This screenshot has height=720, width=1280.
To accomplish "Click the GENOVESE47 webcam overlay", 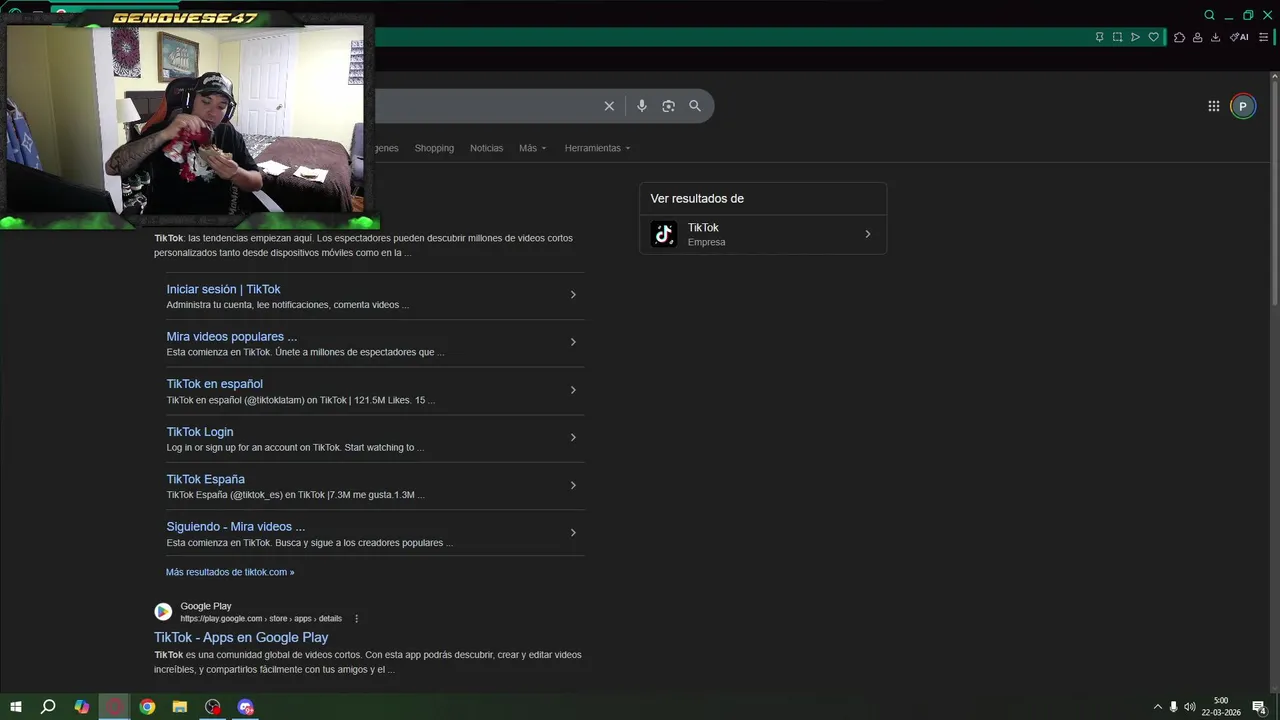I will [187, 115].
